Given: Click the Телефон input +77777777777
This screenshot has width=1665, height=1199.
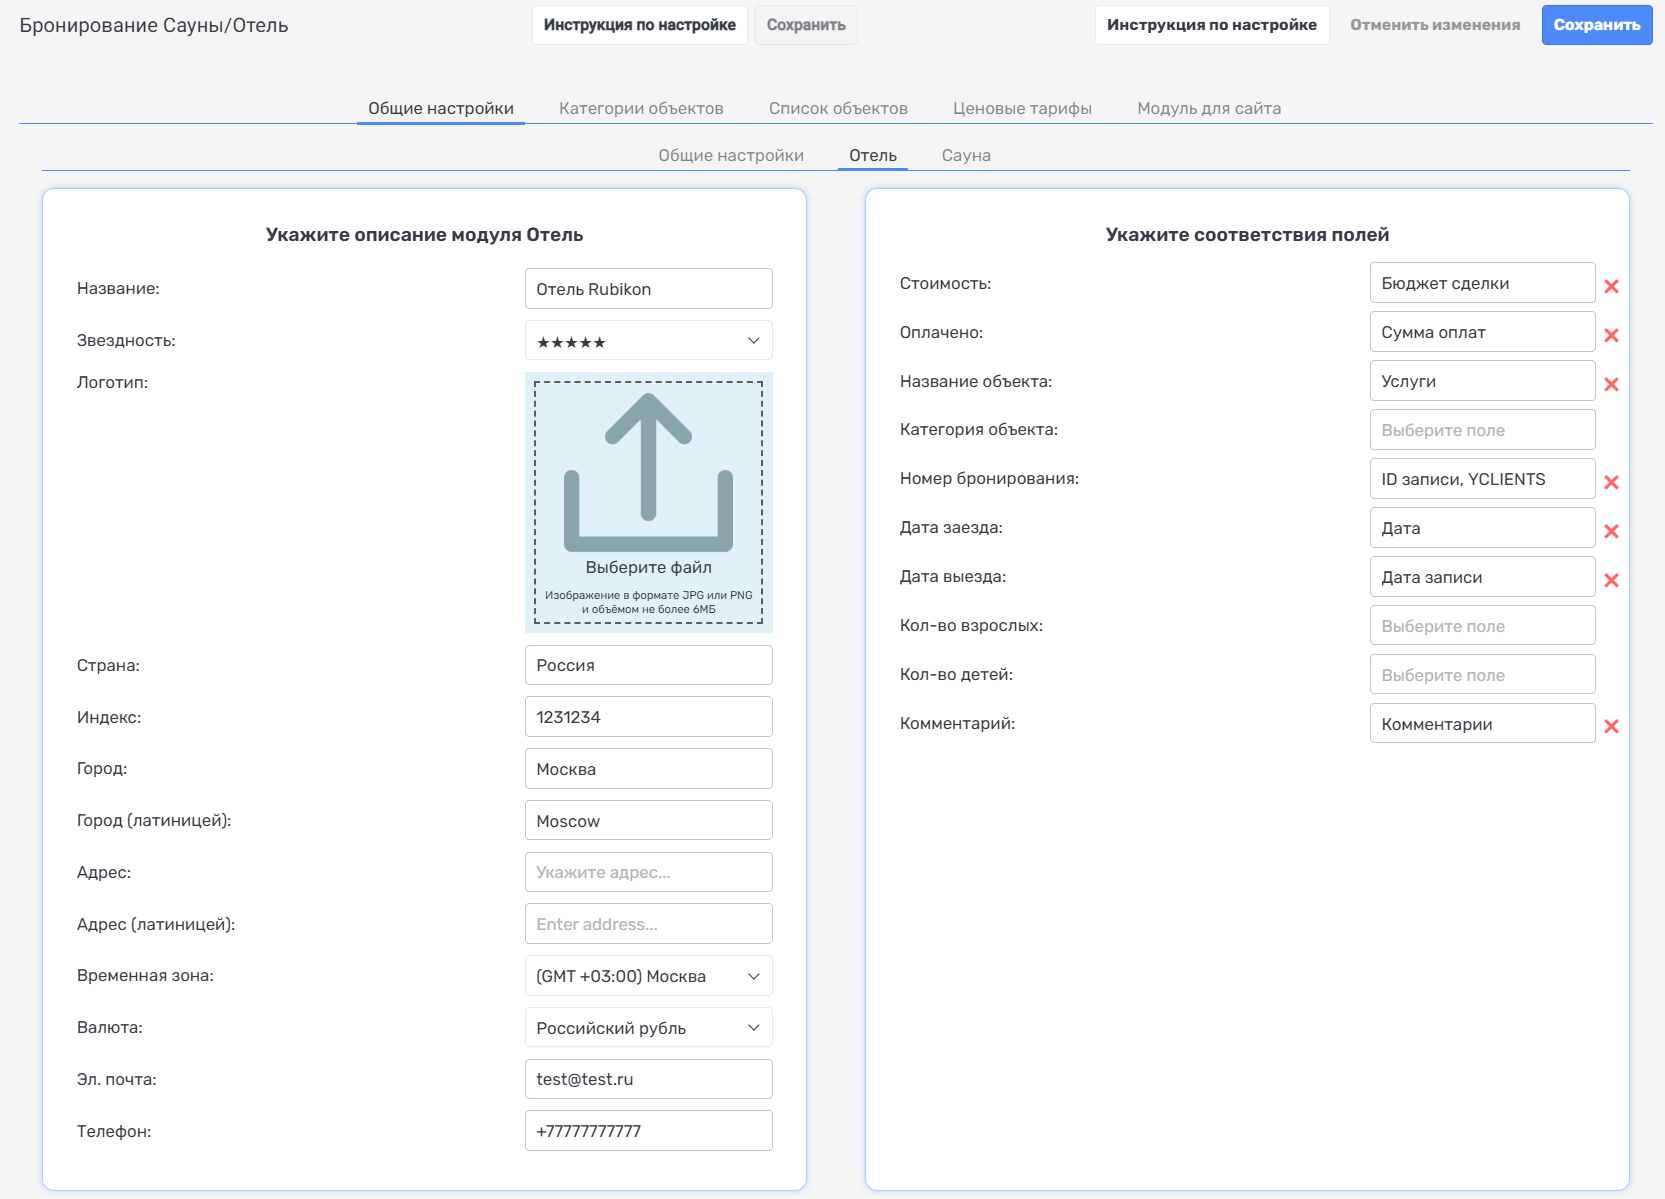Looking at the screenshot, I should point(648,1131).
